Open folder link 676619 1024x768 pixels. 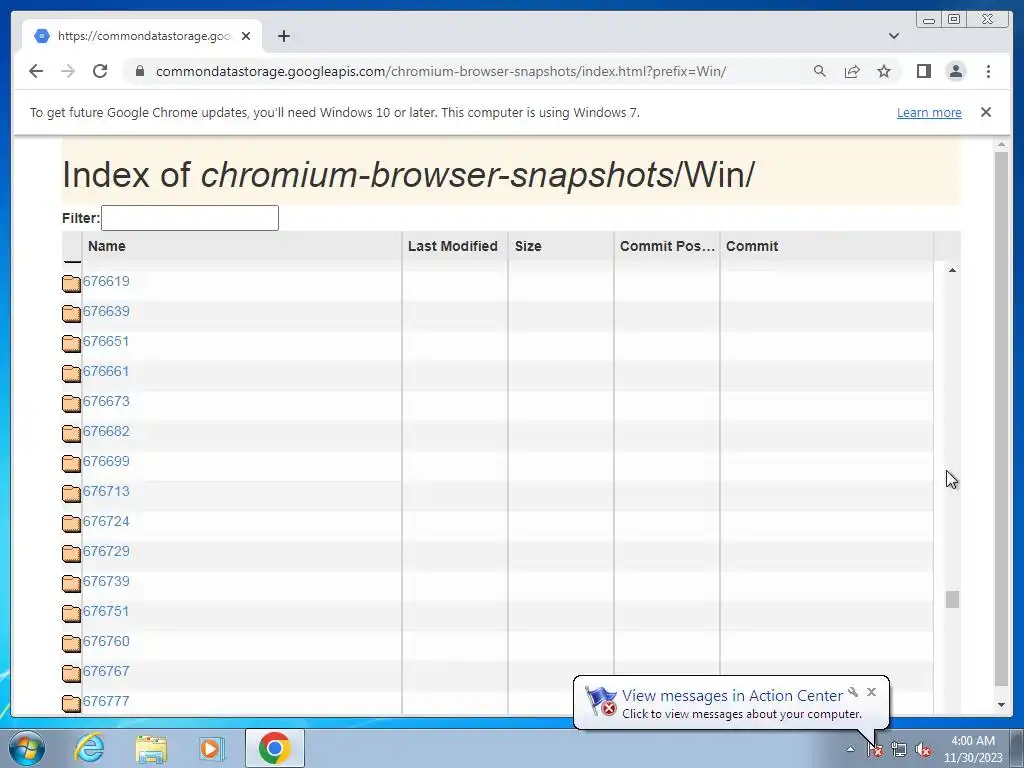tap(106, 281)
